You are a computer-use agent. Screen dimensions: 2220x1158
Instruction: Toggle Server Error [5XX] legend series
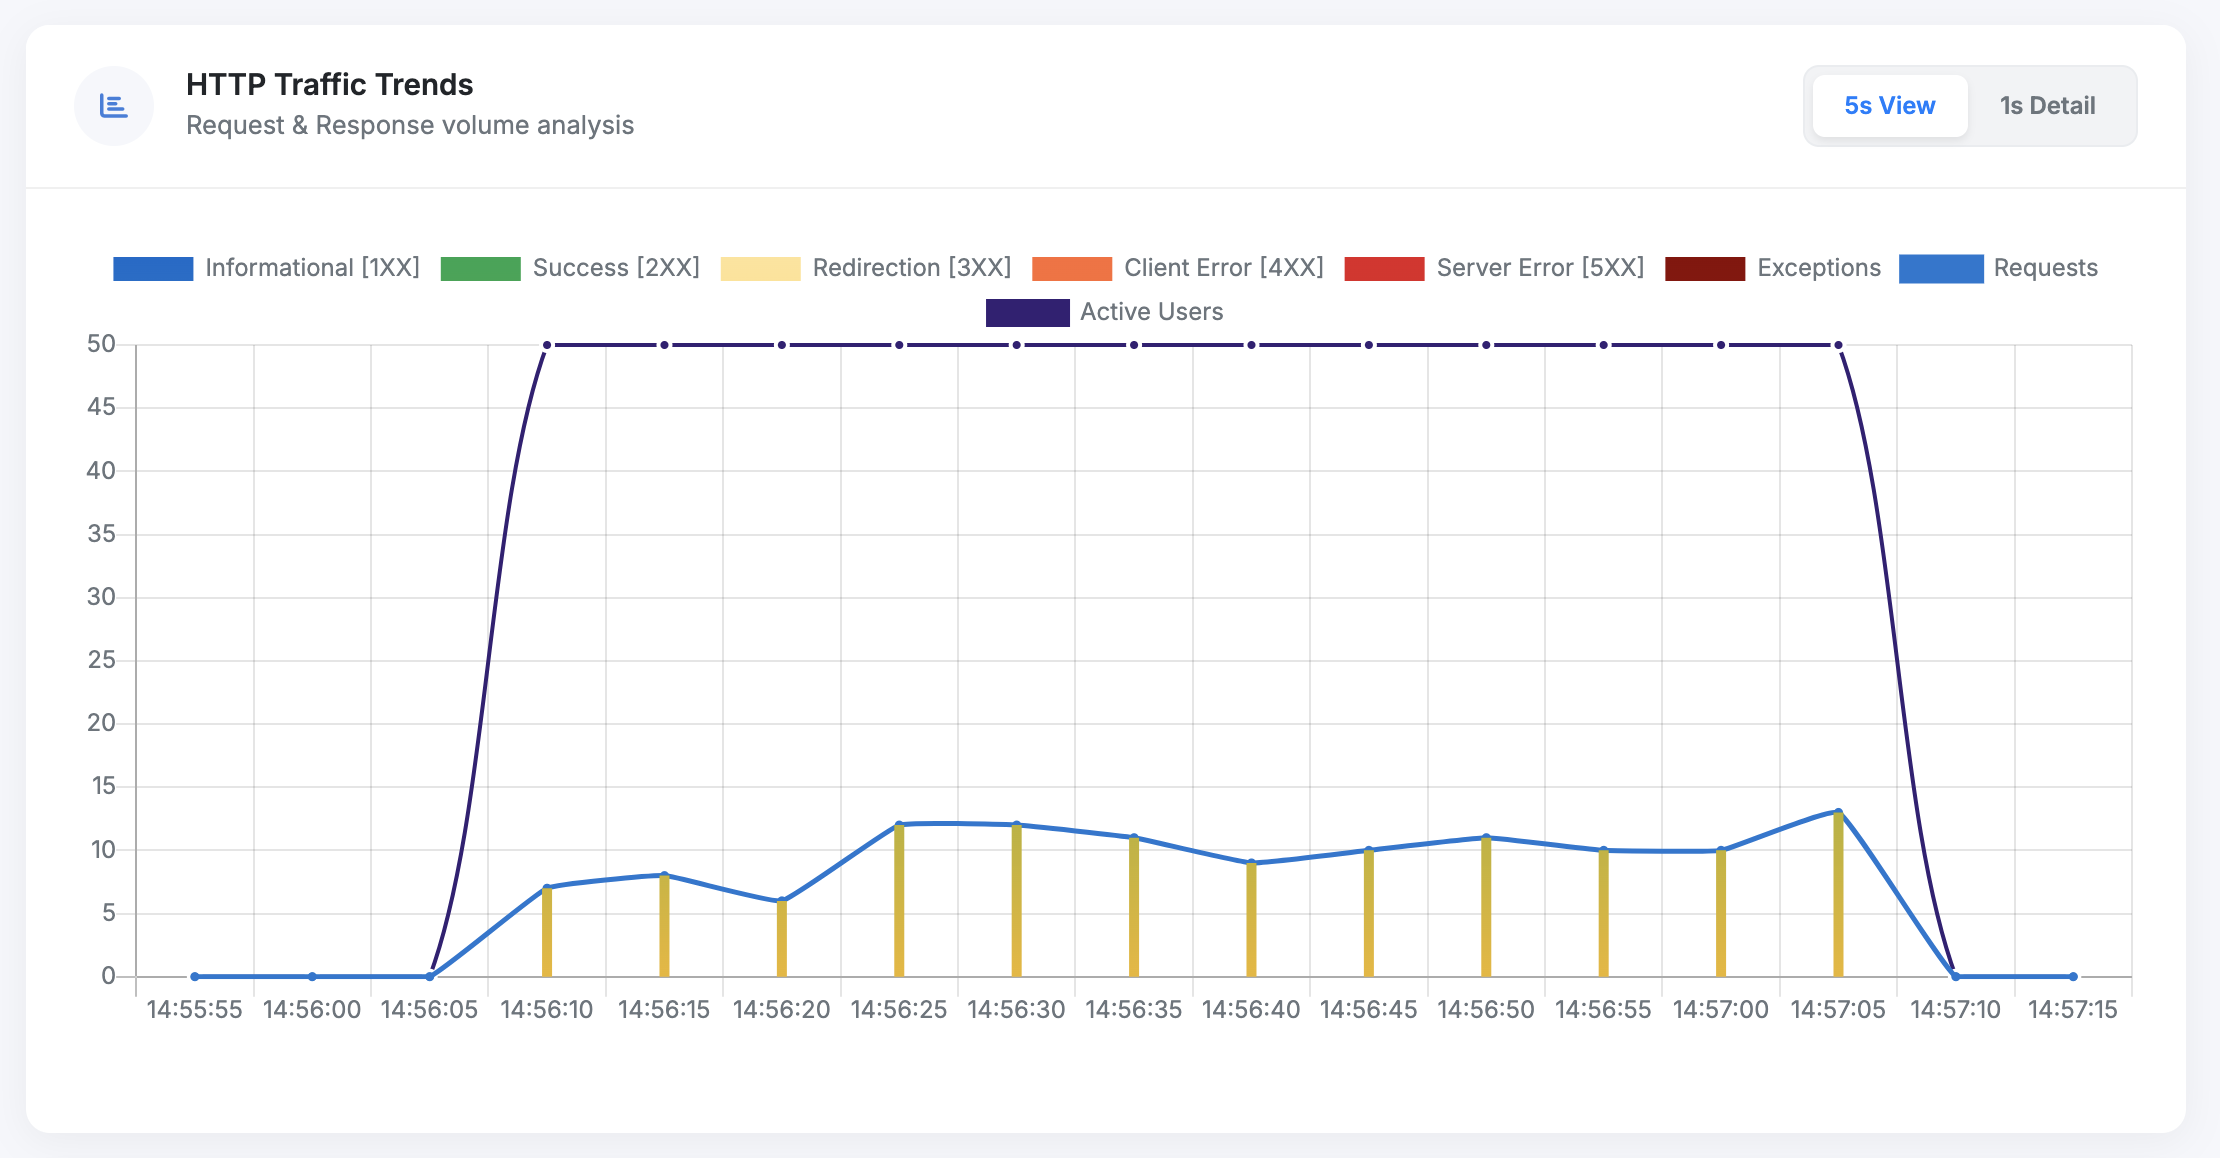point(1494,268)
